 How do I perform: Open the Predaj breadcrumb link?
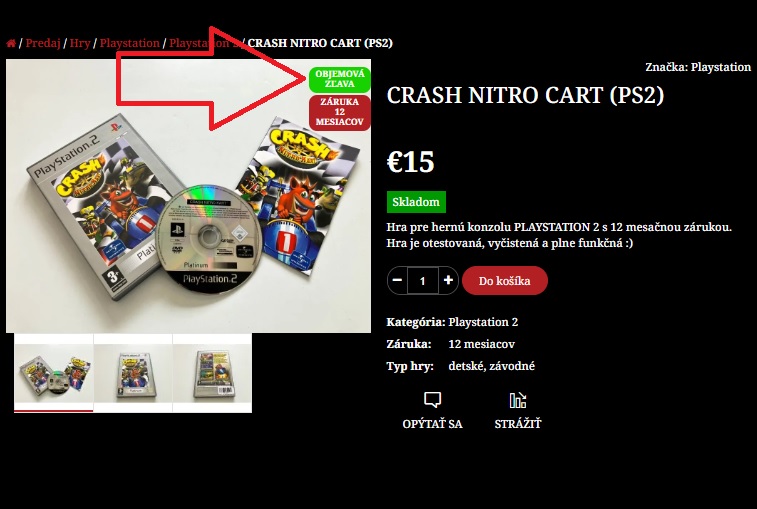tap(43, 43)
